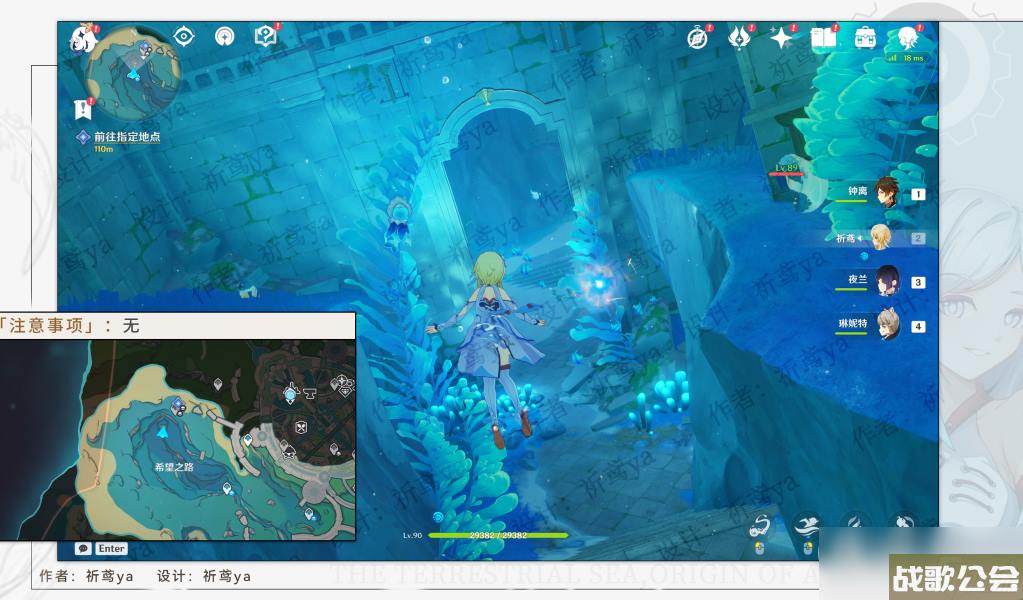Open the quest journal exclamation banner

83,108
